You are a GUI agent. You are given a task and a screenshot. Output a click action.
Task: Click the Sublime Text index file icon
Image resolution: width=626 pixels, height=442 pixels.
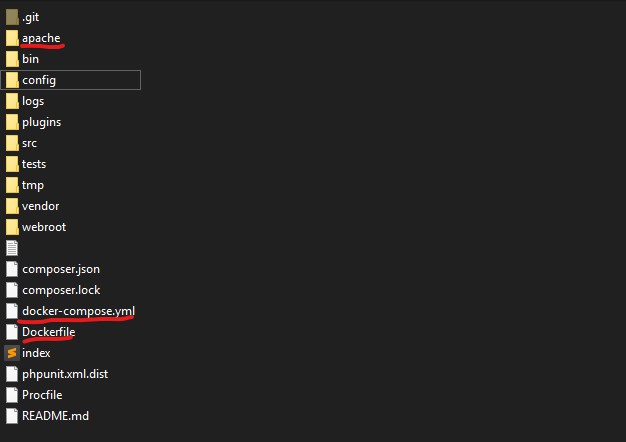point(12,353)
